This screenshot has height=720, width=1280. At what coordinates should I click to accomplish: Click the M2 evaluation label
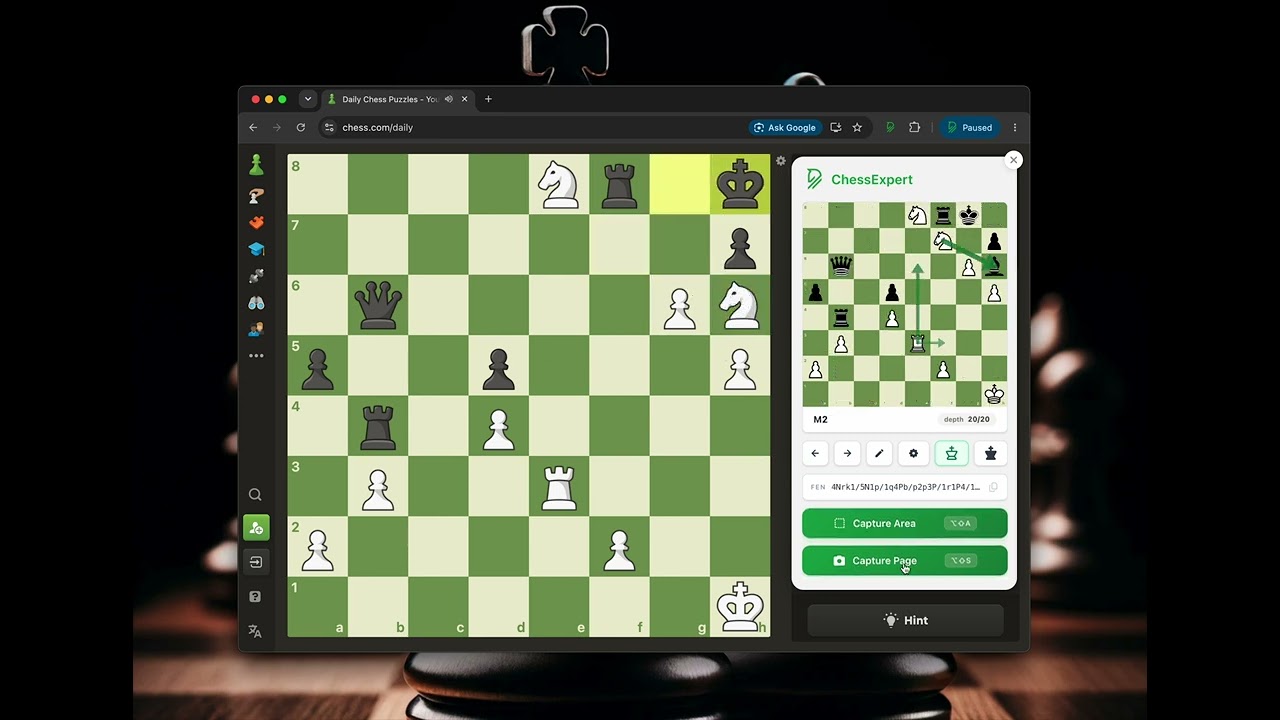821,420
